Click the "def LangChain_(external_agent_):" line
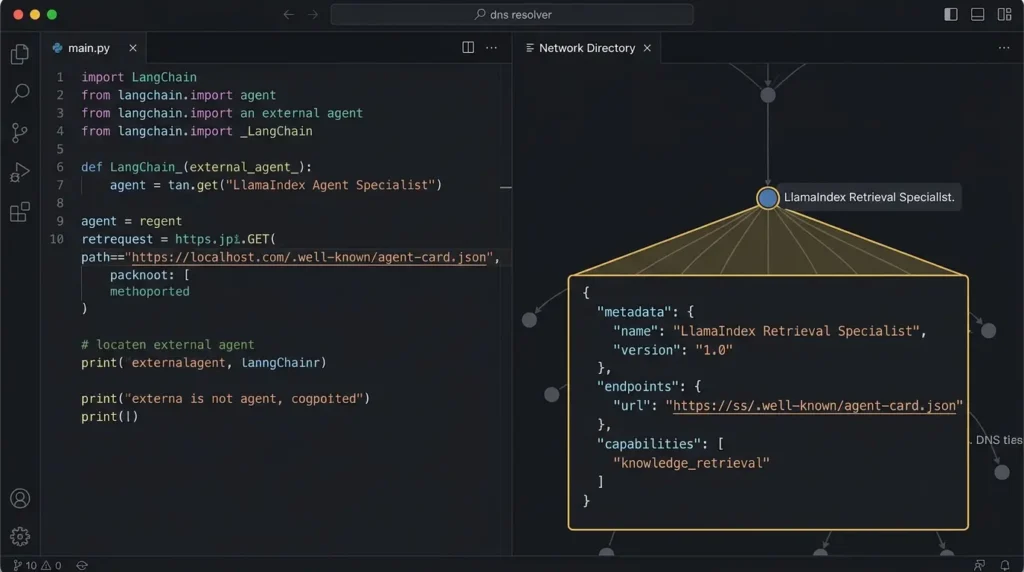Image resolution: width=1024 pixels, height=572 pixels. 197,167
